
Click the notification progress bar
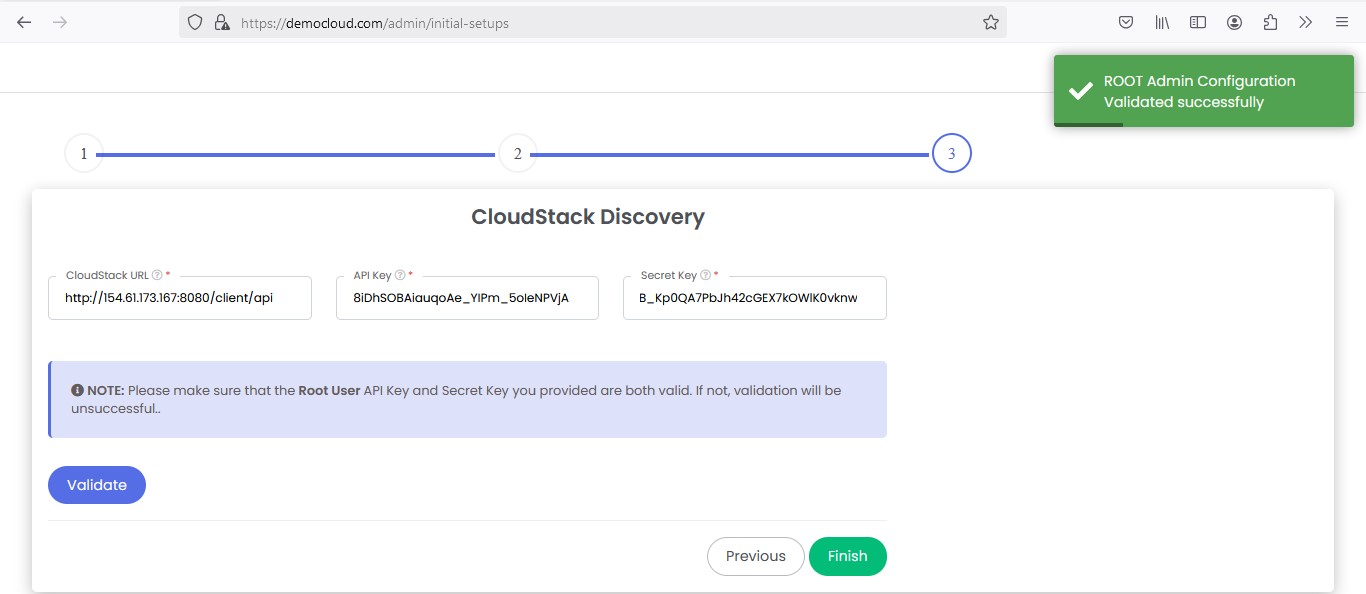(x=1088, y=125)
